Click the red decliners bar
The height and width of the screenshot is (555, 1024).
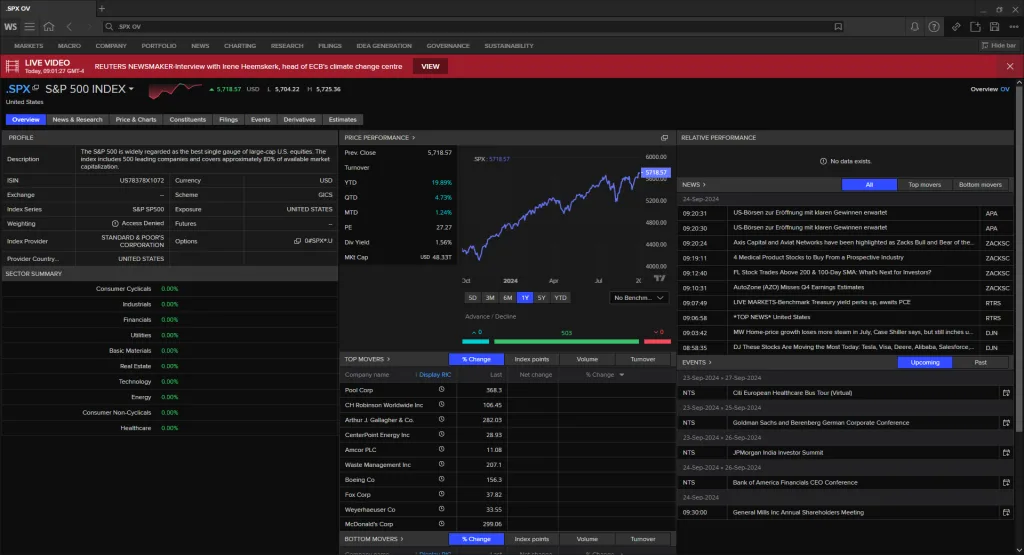click(657, 341)
